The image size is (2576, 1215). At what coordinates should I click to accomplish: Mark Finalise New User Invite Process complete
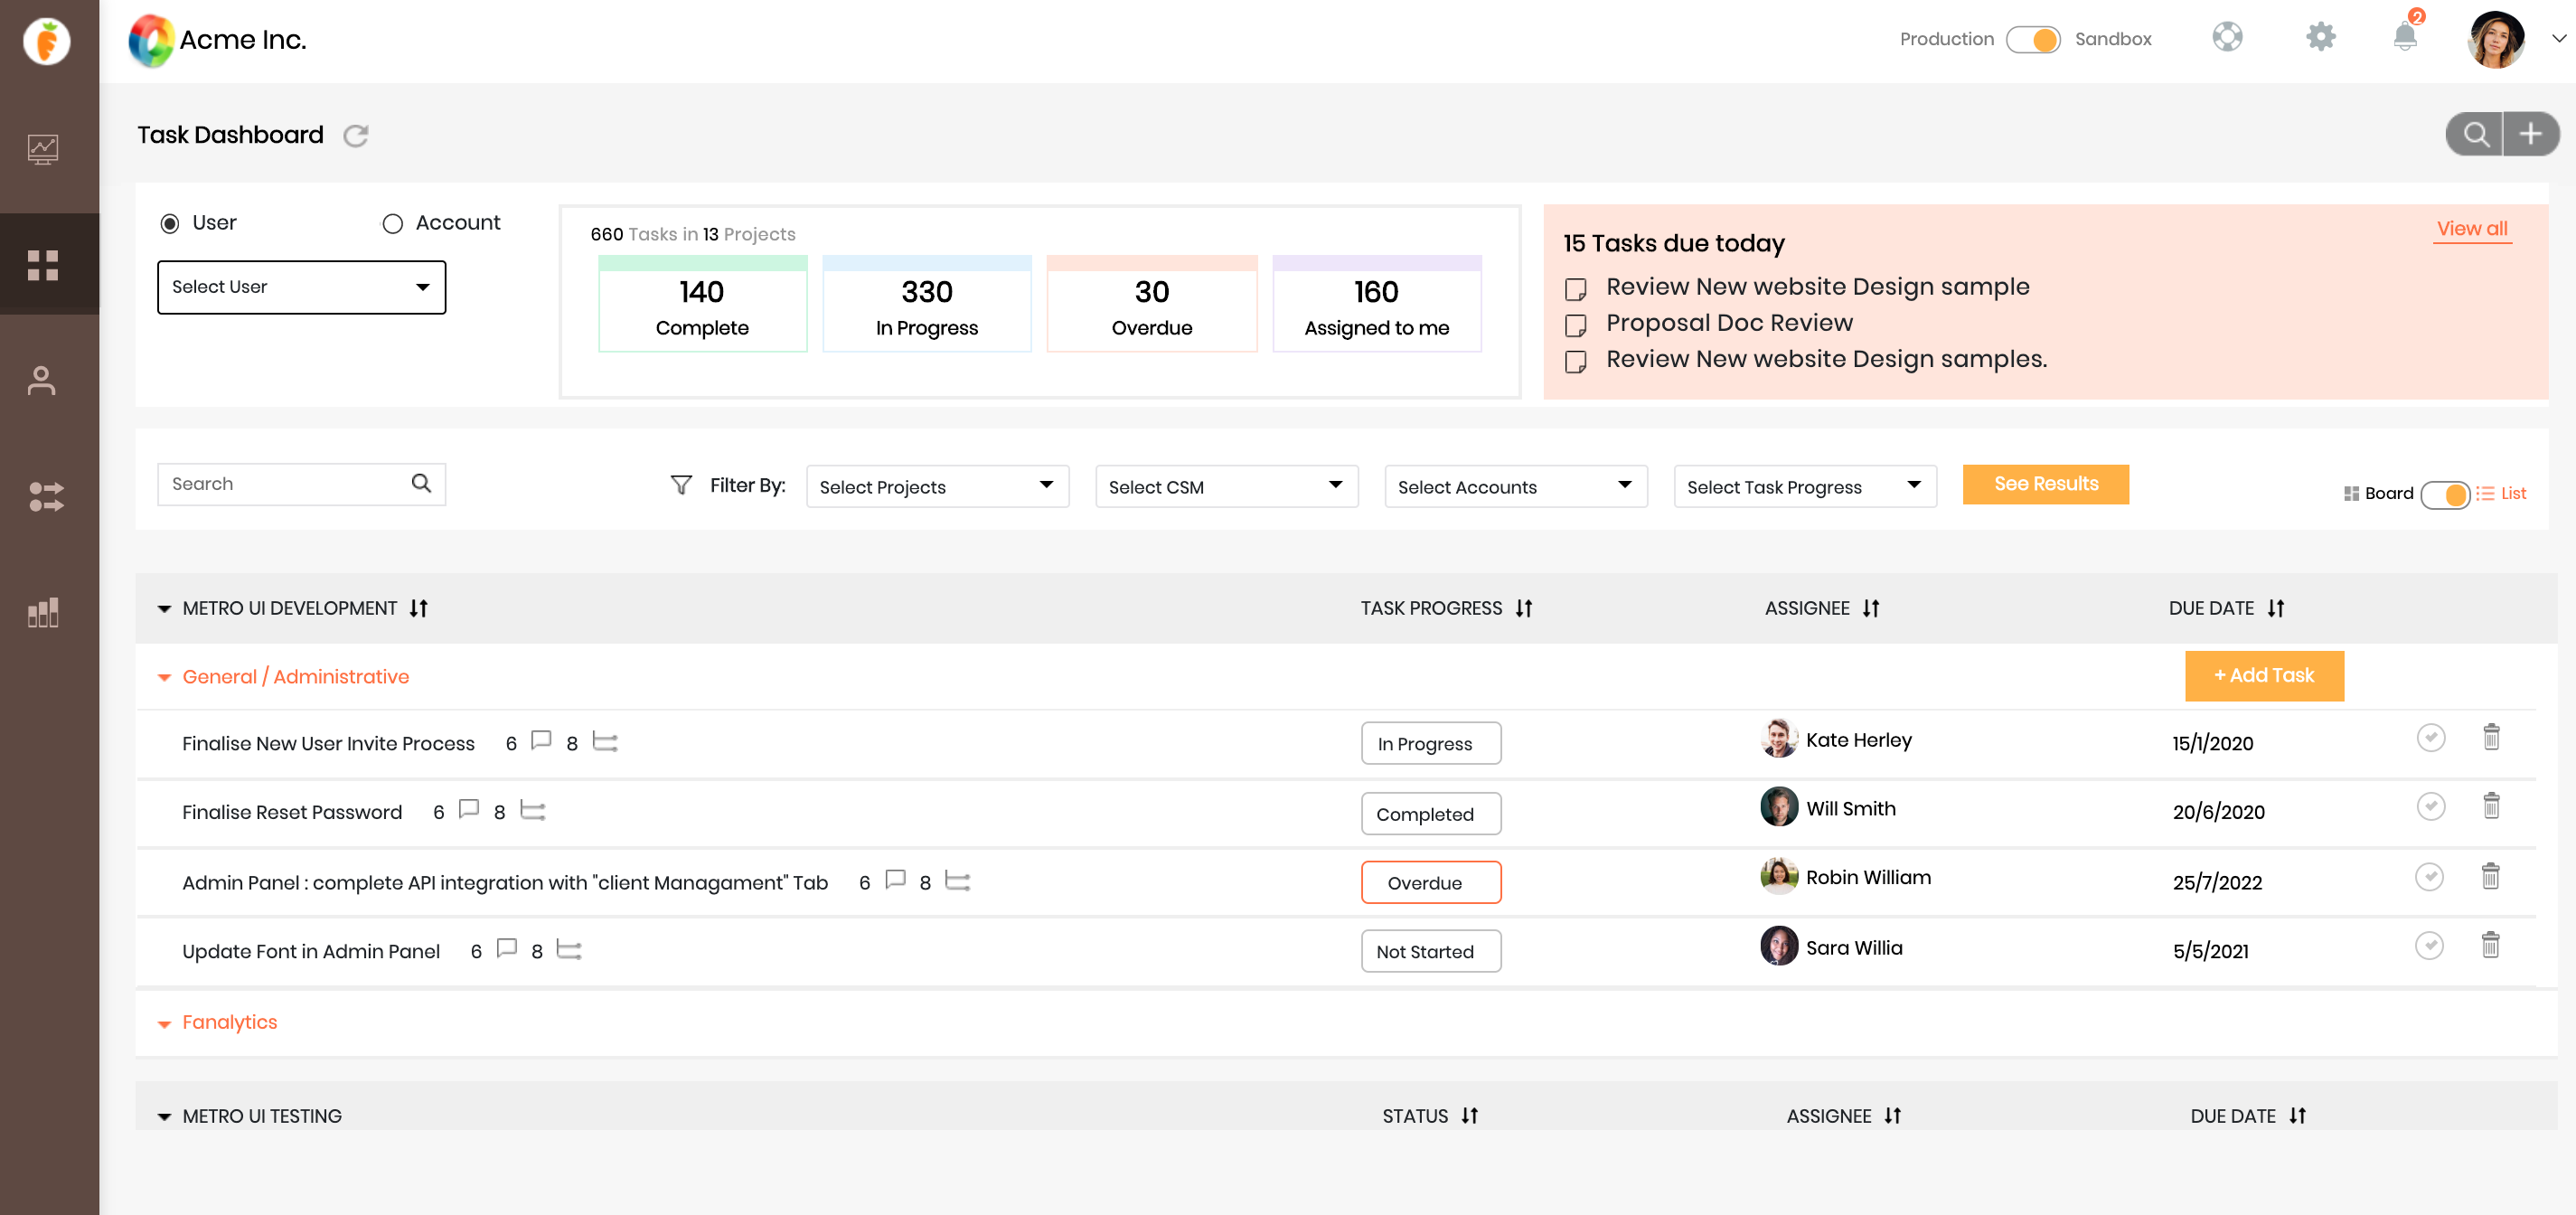2431,738
